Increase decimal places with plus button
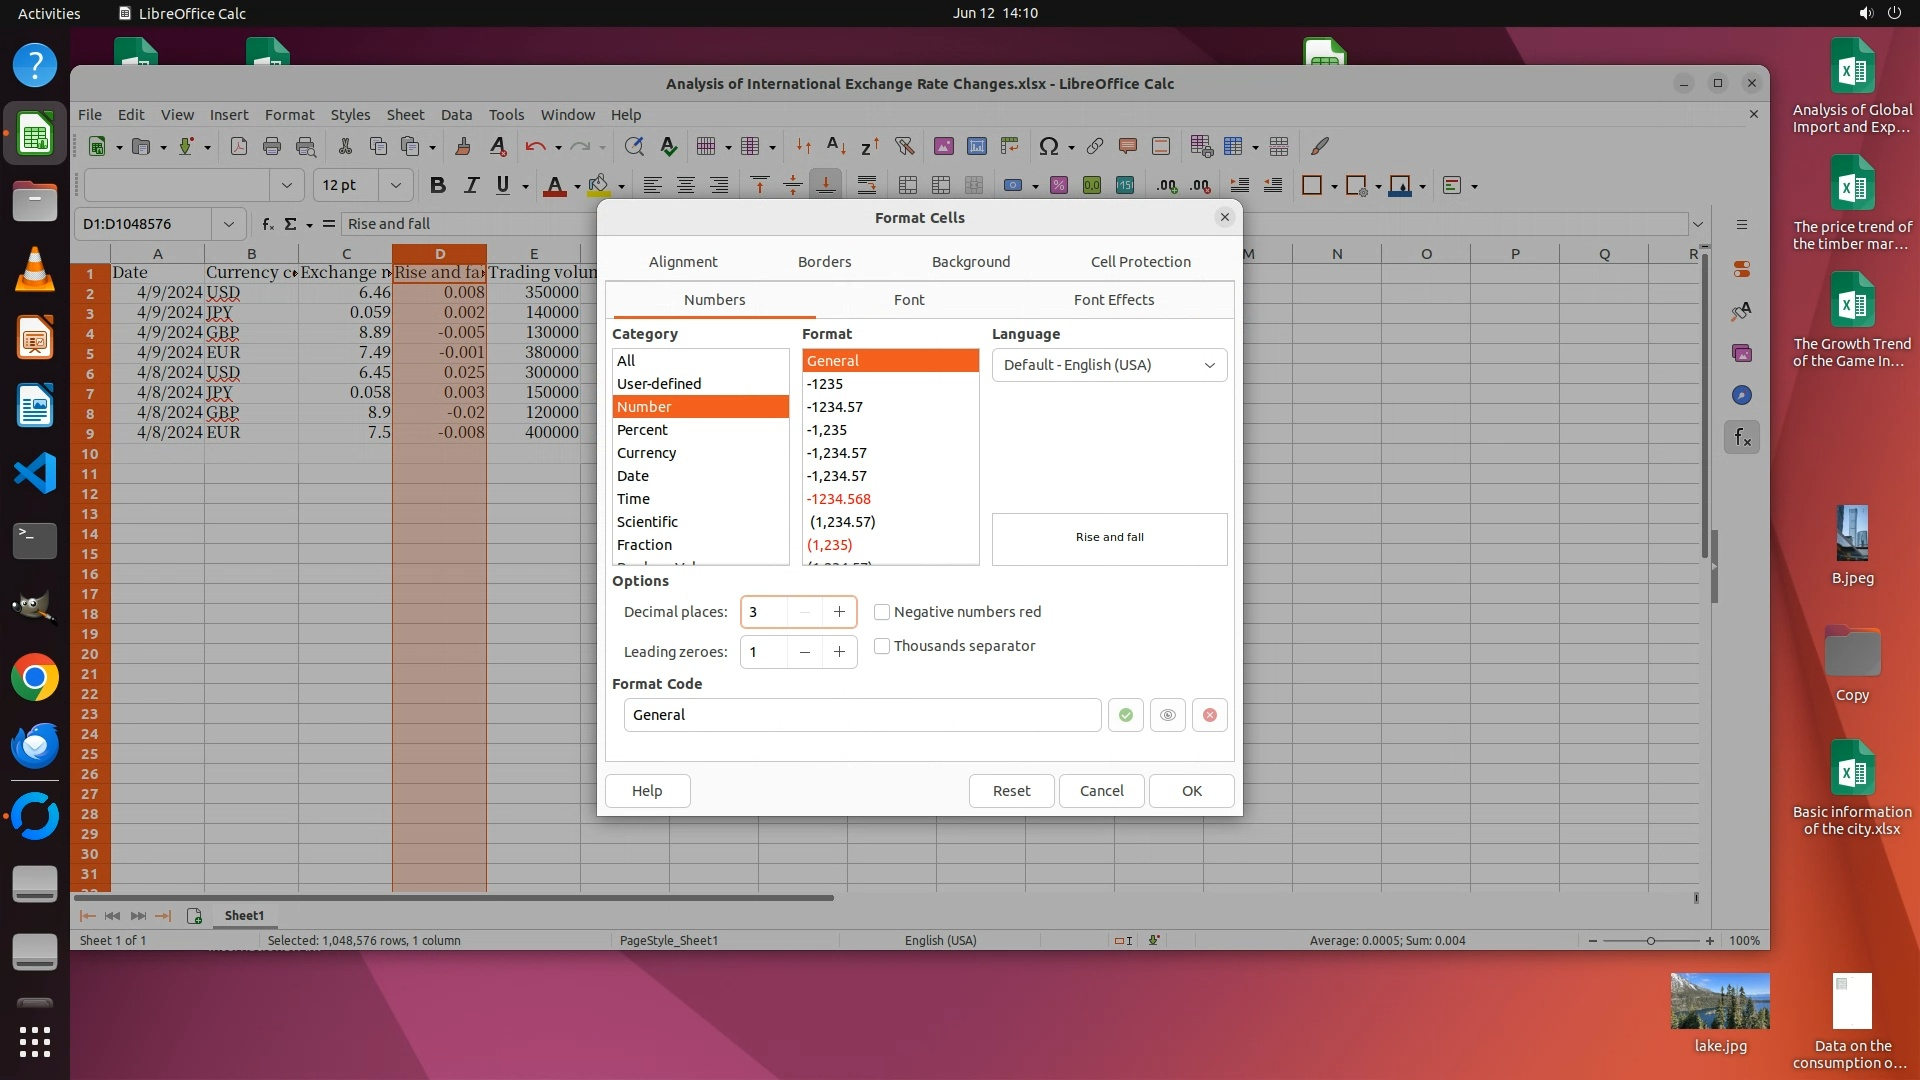The height and width of the screenshot is (1080, 1920). tap(839, 612)
